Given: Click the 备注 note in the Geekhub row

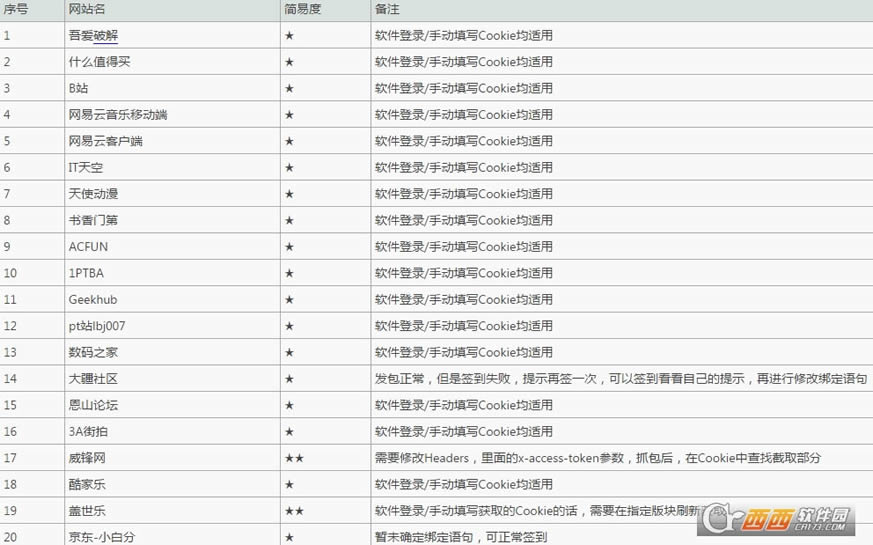Looking at the screenshot, I should click(464, 299).
